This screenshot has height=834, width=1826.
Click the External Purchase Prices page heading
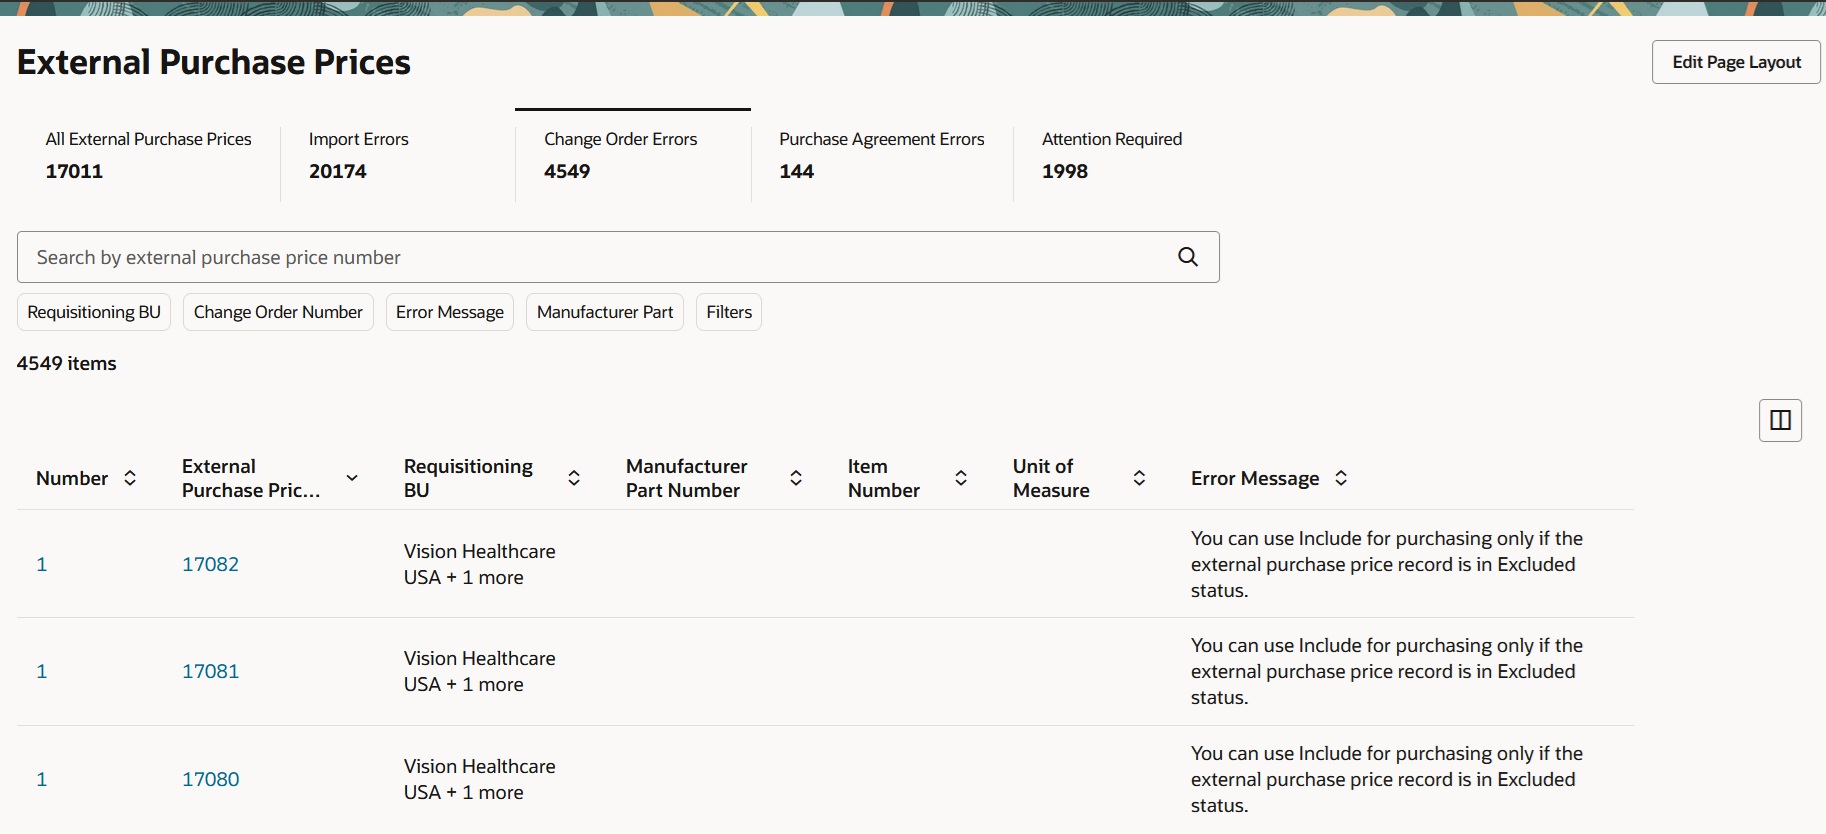214,62
